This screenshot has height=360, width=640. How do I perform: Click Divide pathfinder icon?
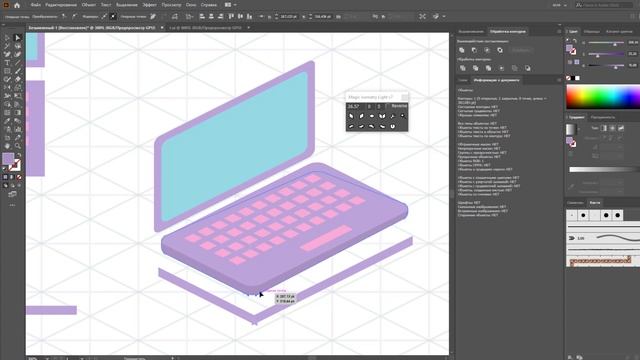[x=462, y=68]
